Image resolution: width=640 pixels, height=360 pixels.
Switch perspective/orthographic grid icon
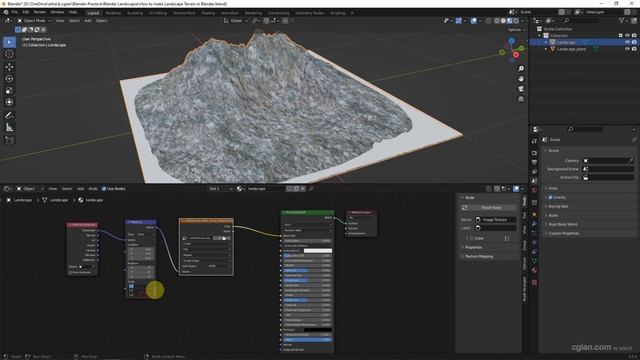(521, 99)
